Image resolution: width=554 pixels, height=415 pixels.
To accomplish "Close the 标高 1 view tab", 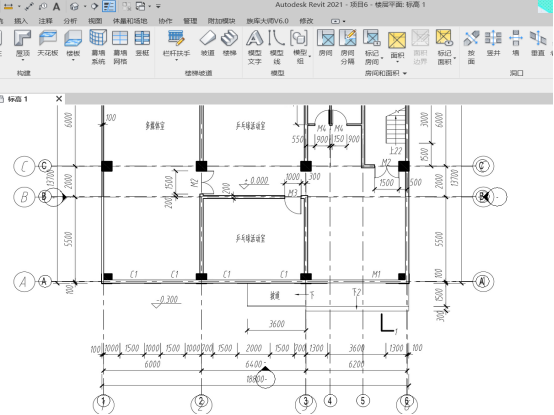I will [59, 99].
